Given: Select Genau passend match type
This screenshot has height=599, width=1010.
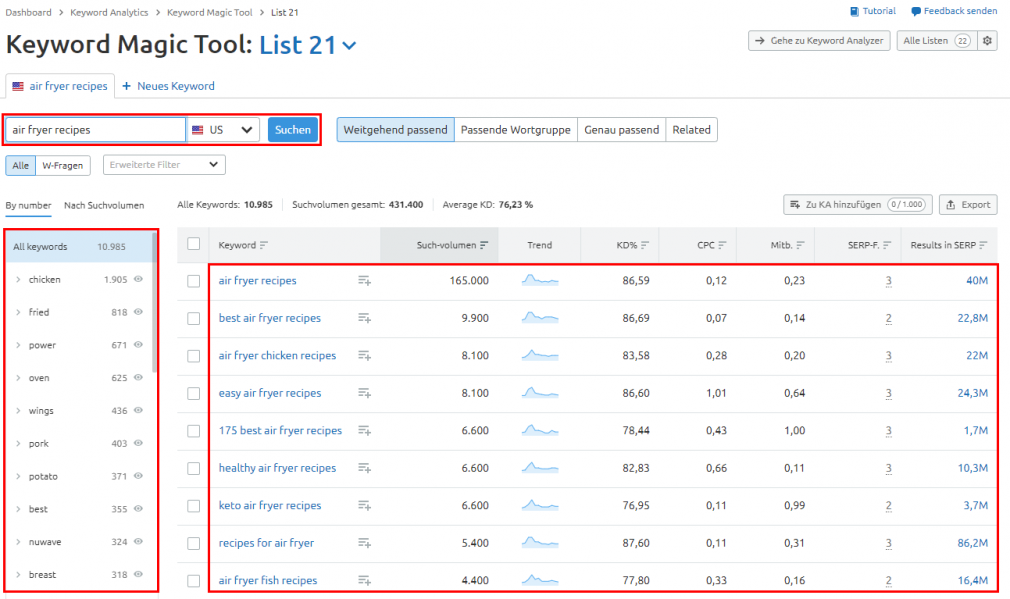Looking at the screenshot, I should [622, 129].
